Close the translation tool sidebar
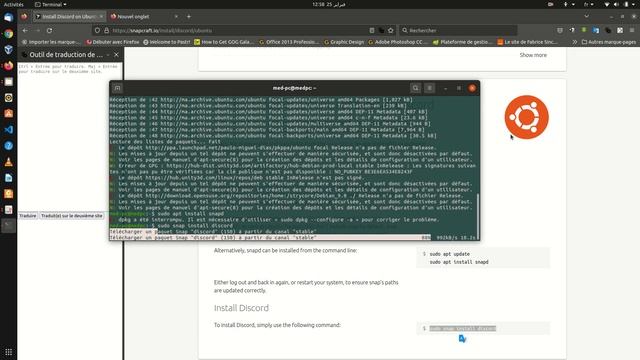Screen dimensions: 640x360 [116, 55]
